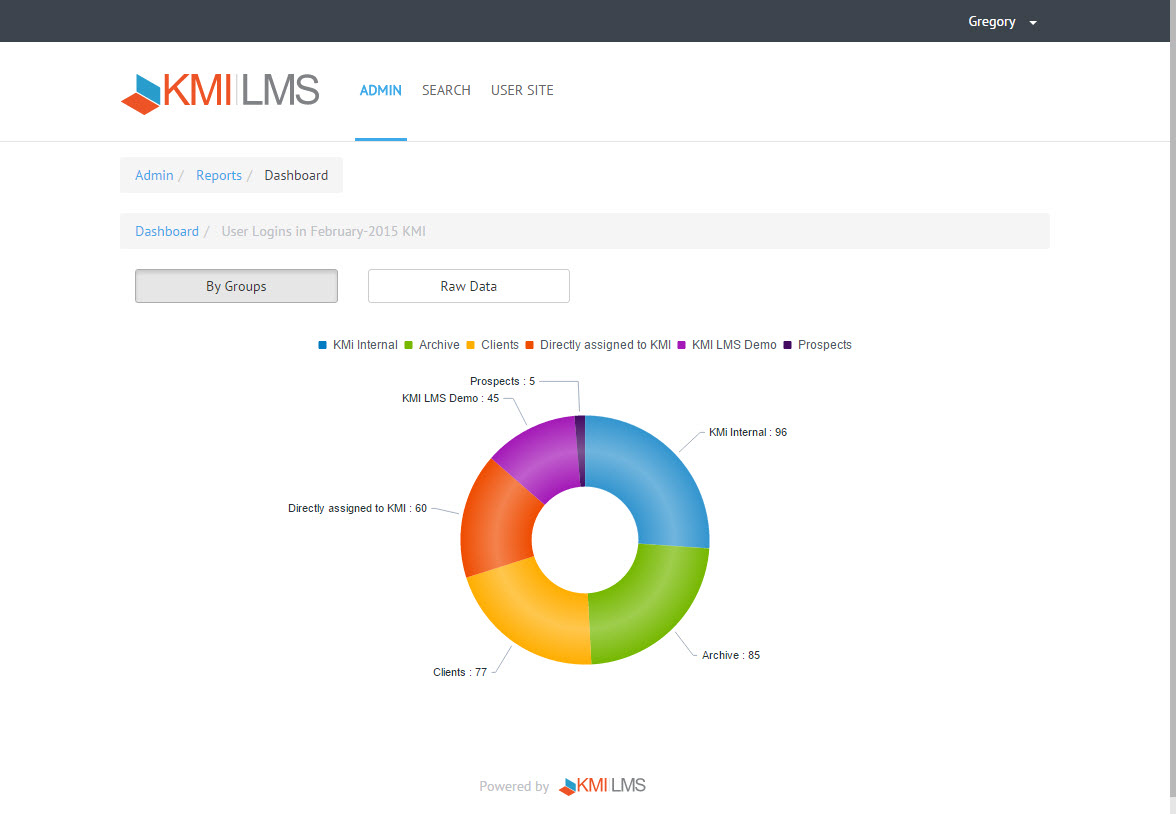The width and height of the screenshot is (1176, 814).
Task: Switch to the USER SITE tab
Action: (x=522, y=90)
